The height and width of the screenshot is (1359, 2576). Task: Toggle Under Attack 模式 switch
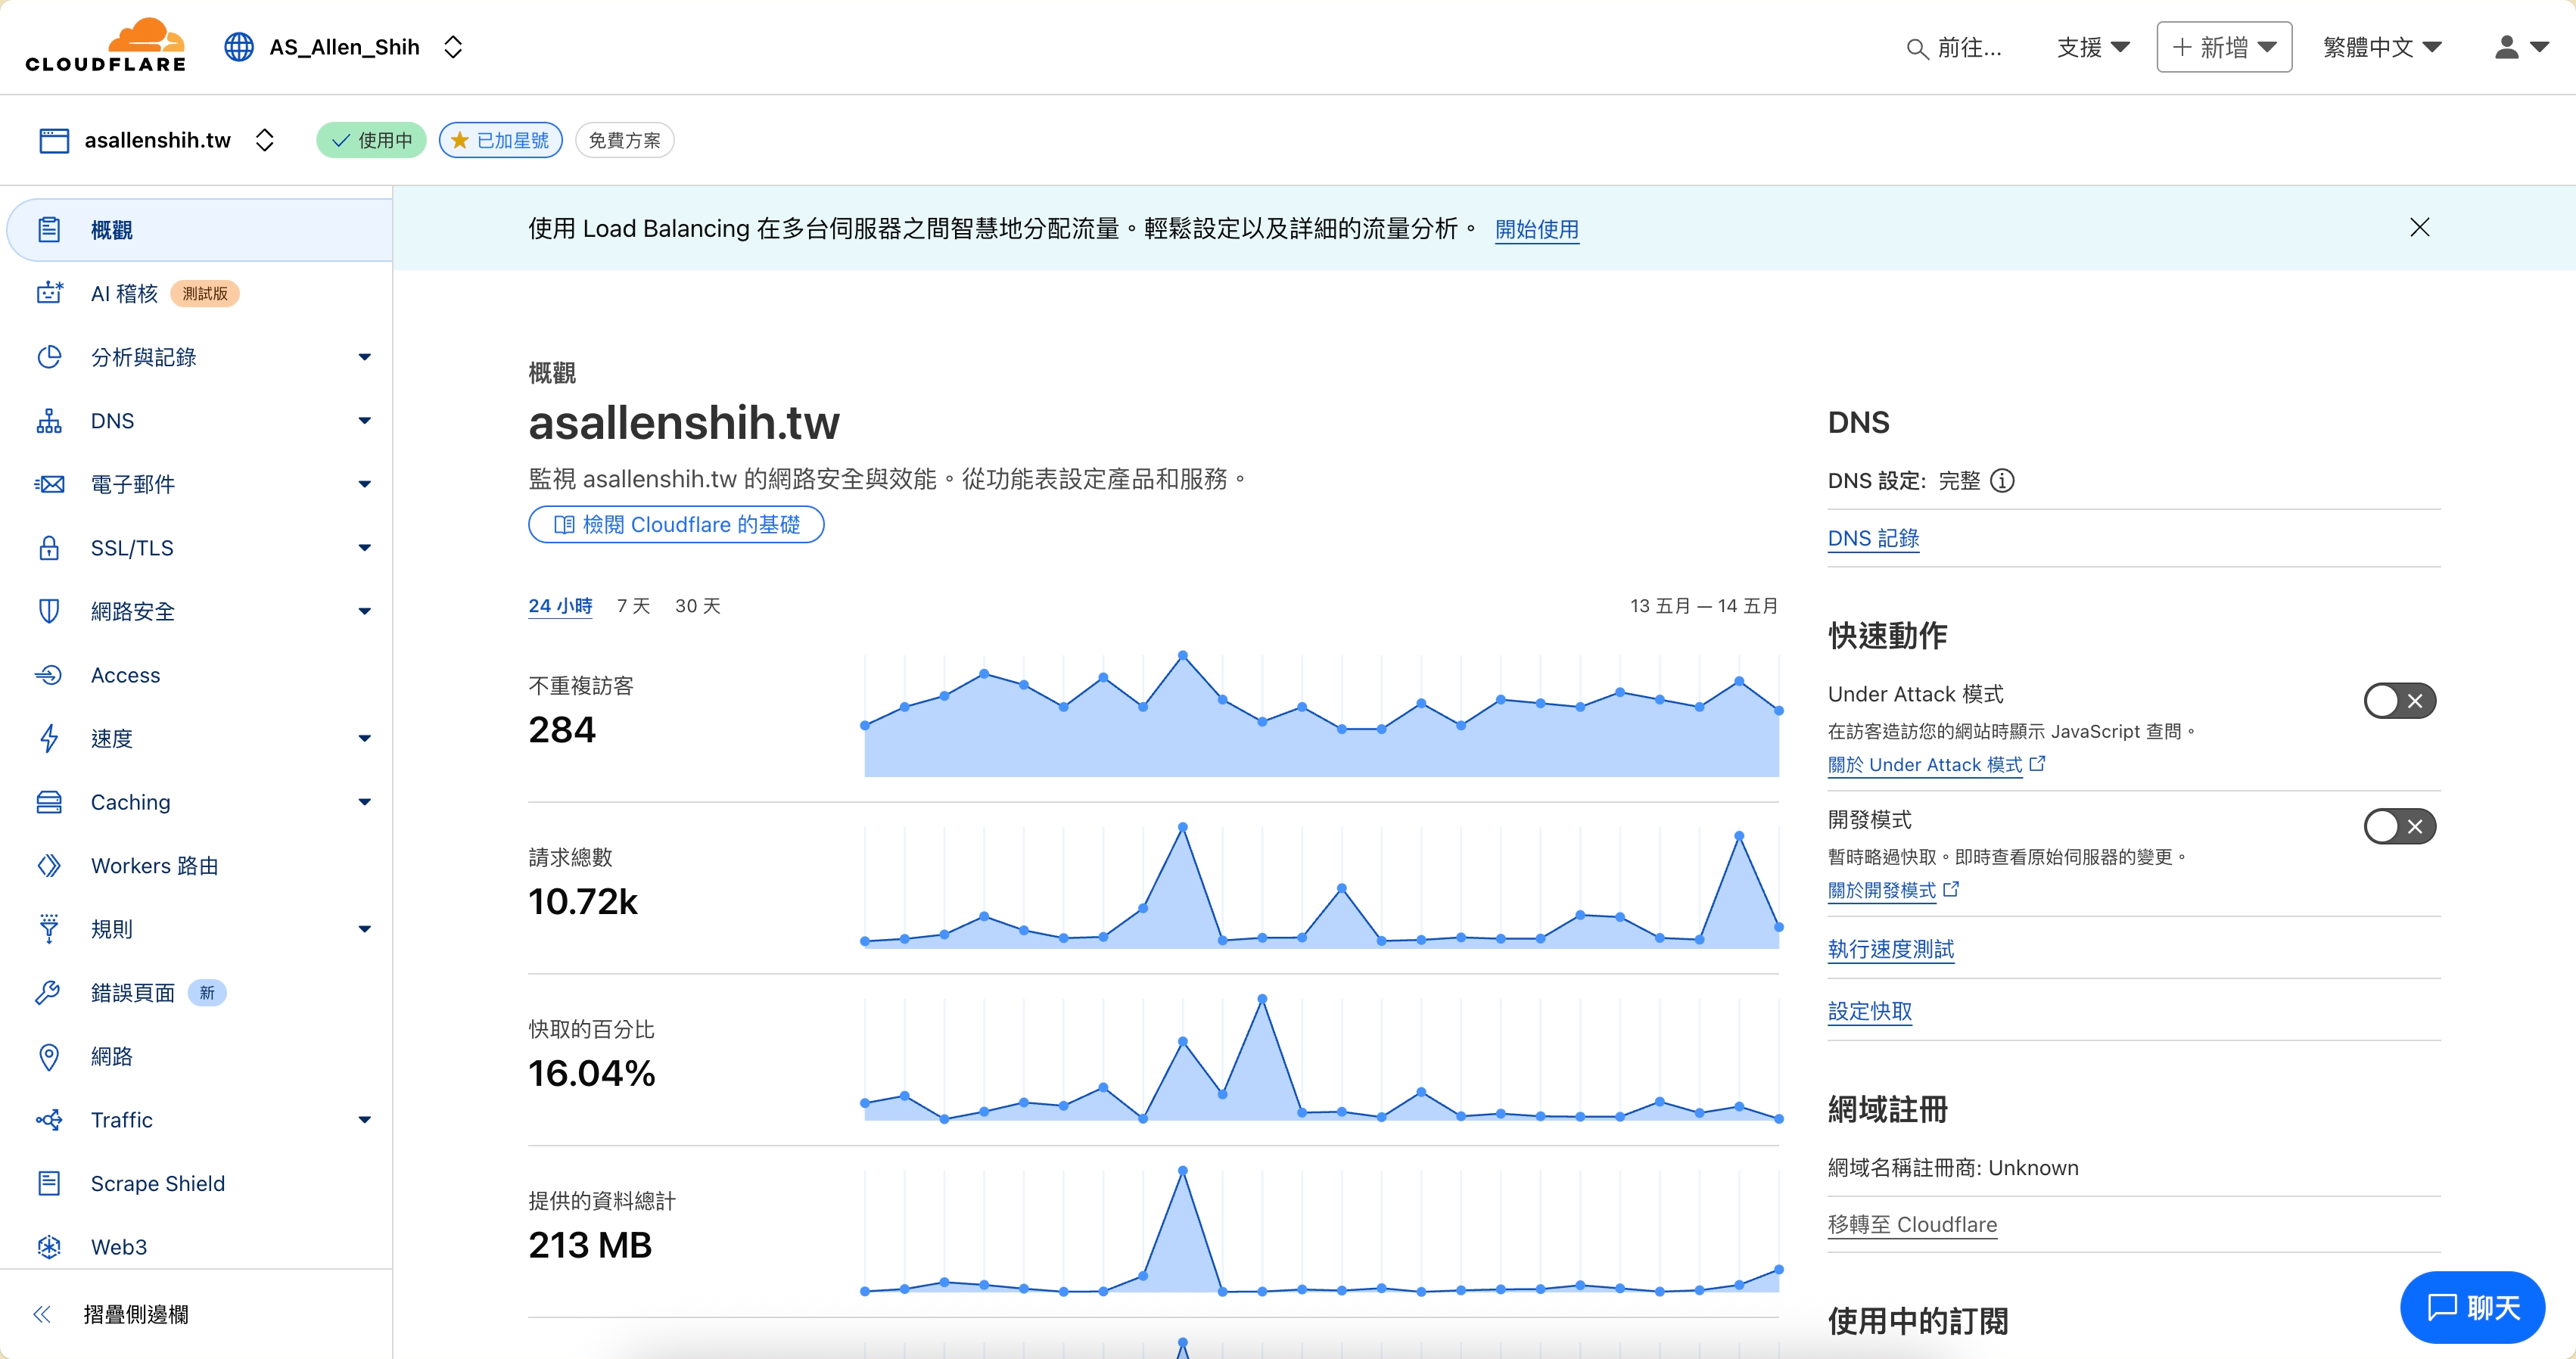click(x=2399, y=701)
